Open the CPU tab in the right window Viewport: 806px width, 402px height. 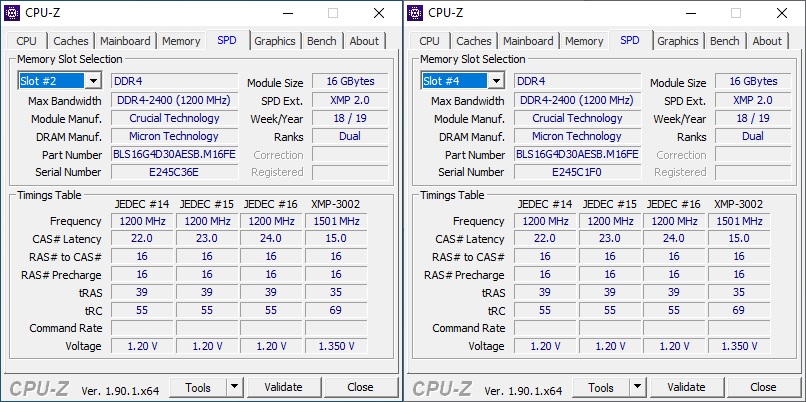point(429,41)
